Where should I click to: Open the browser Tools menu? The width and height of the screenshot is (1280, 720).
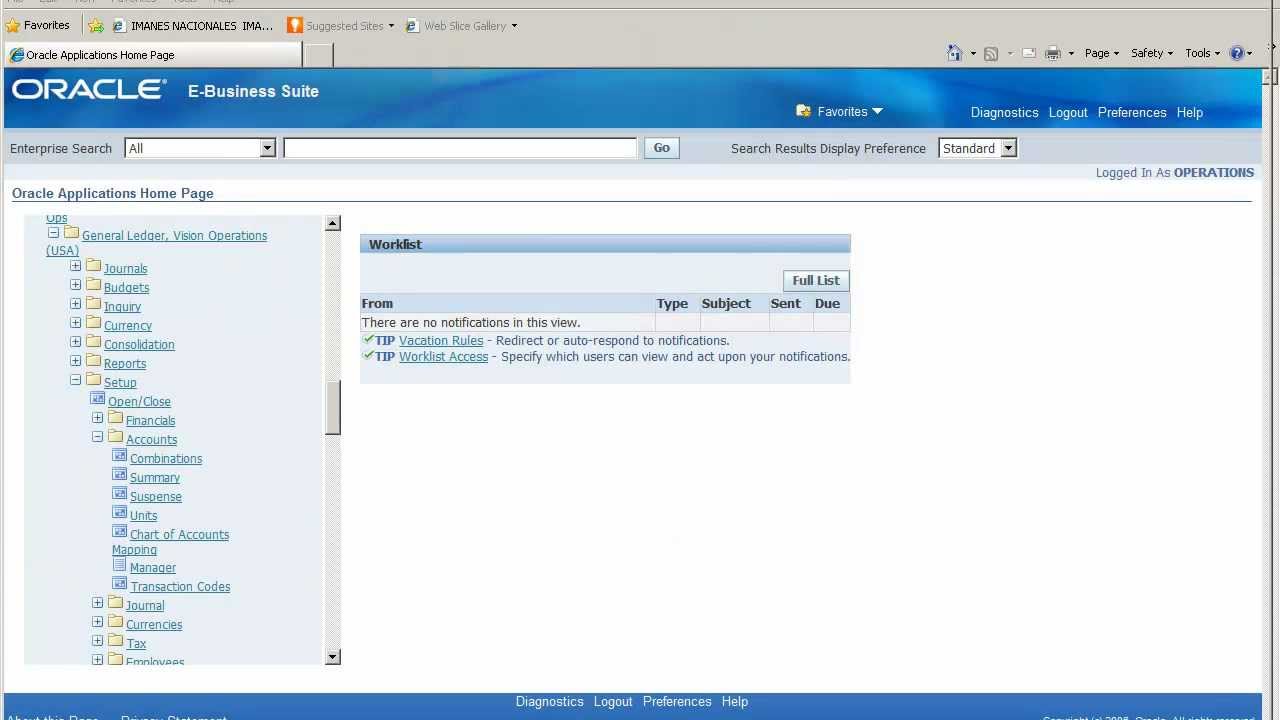pos(1203,53)
